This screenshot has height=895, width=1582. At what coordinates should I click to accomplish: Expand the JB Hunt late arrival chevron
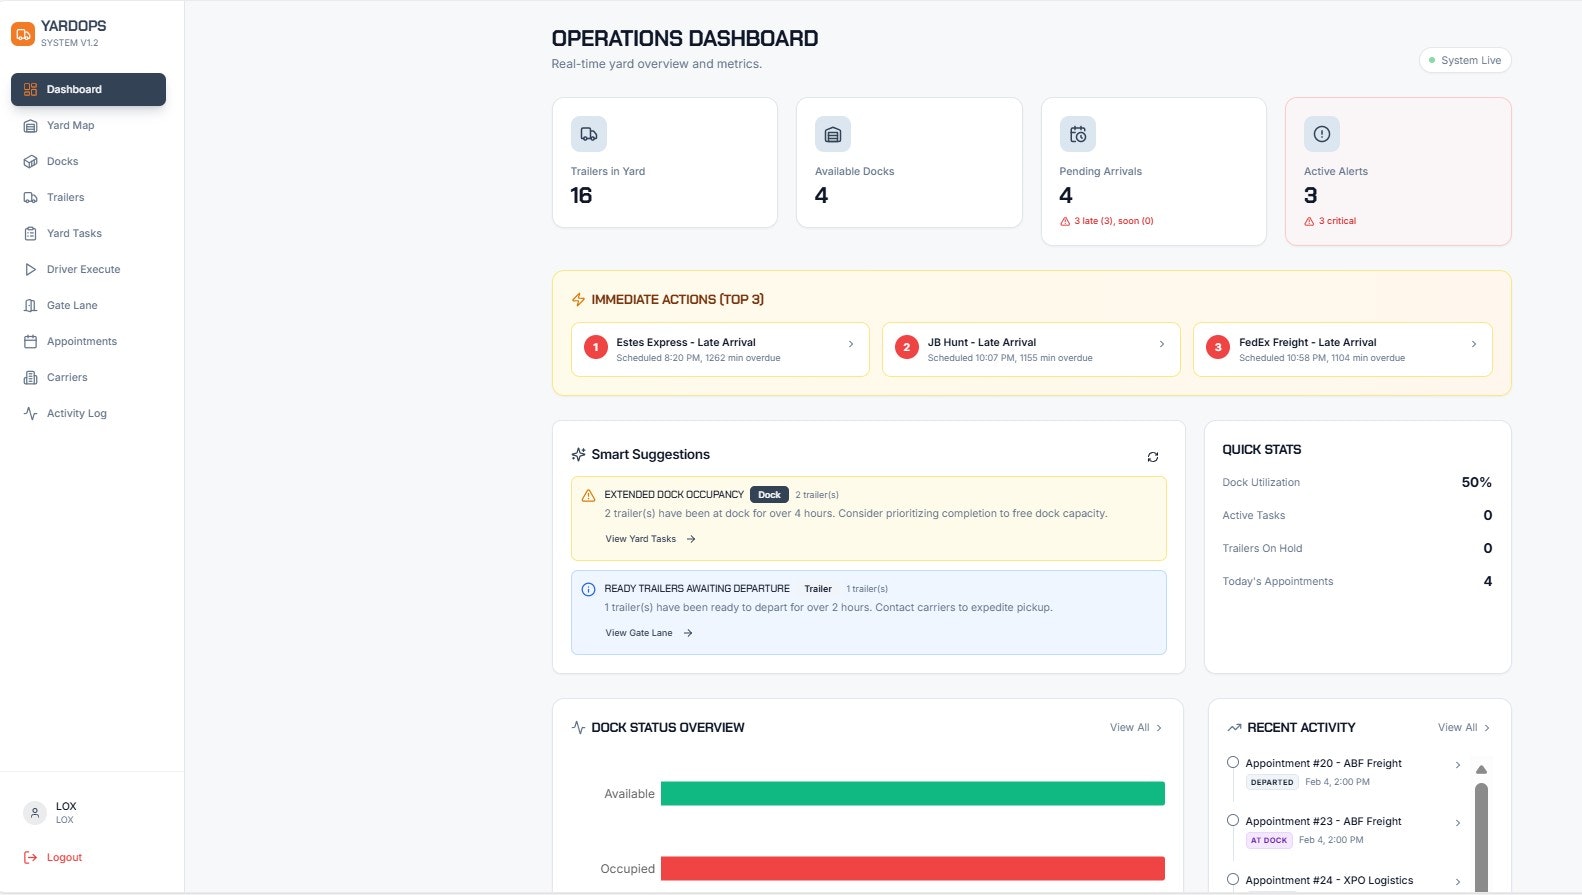pos(1162,344)
